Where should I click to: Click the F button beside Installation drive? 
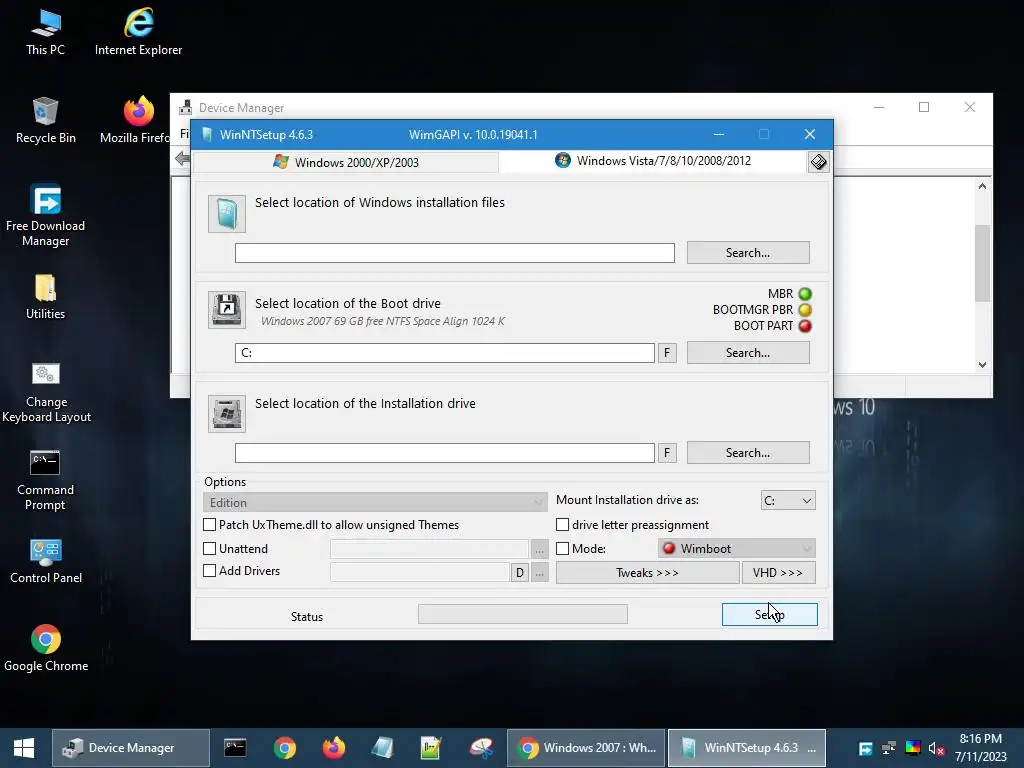click(667, 453)
